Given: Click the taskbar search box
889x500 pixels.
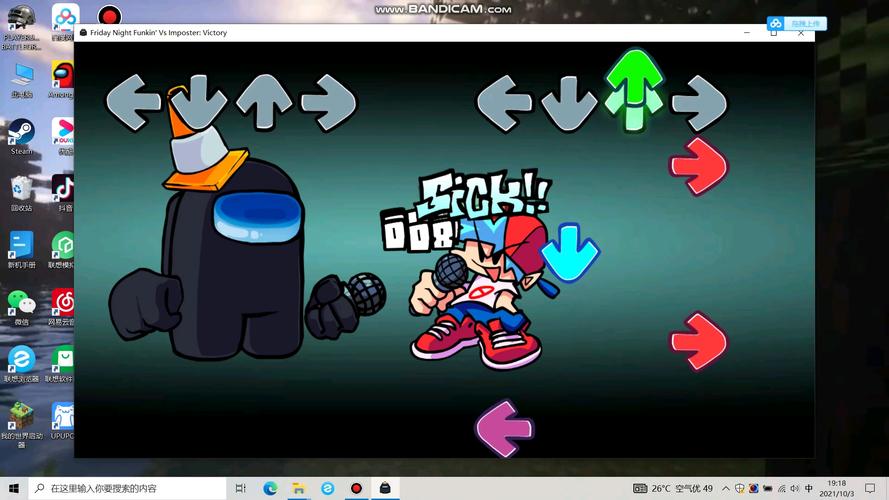Looking at the screenshot, I should 128,488.
